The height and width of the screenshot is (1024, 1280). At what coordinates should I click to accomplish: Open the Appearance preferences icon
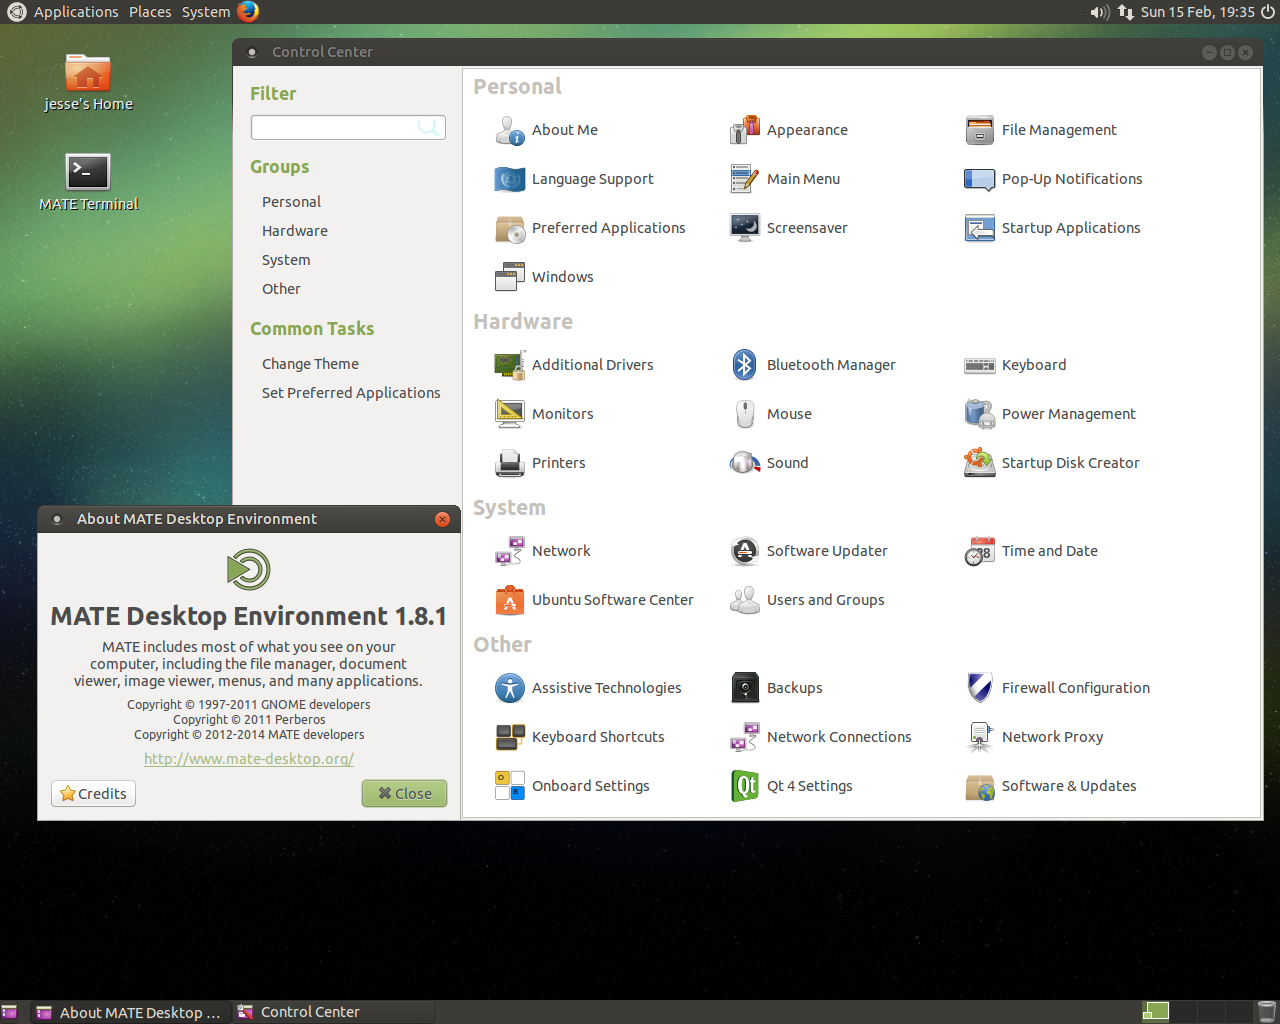click(x=745, y=130)
